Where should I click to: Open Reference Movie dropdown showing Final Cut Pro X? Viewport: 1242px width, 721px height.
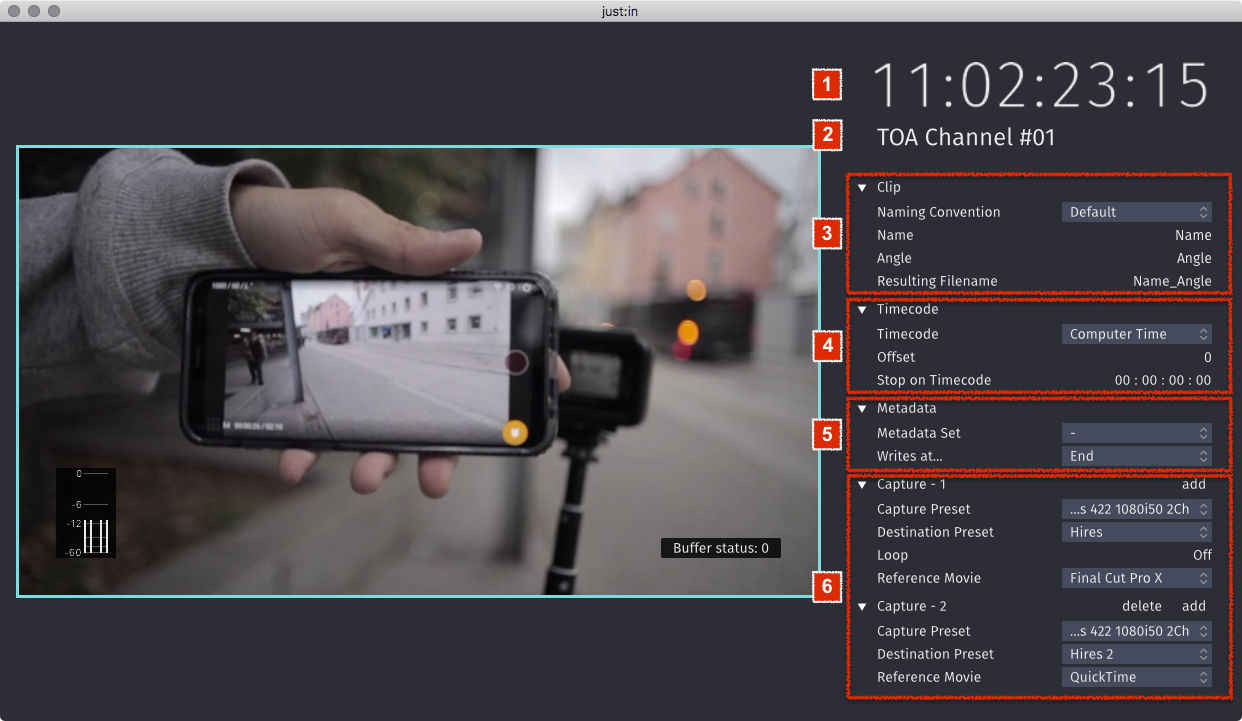coord(1136,578)
